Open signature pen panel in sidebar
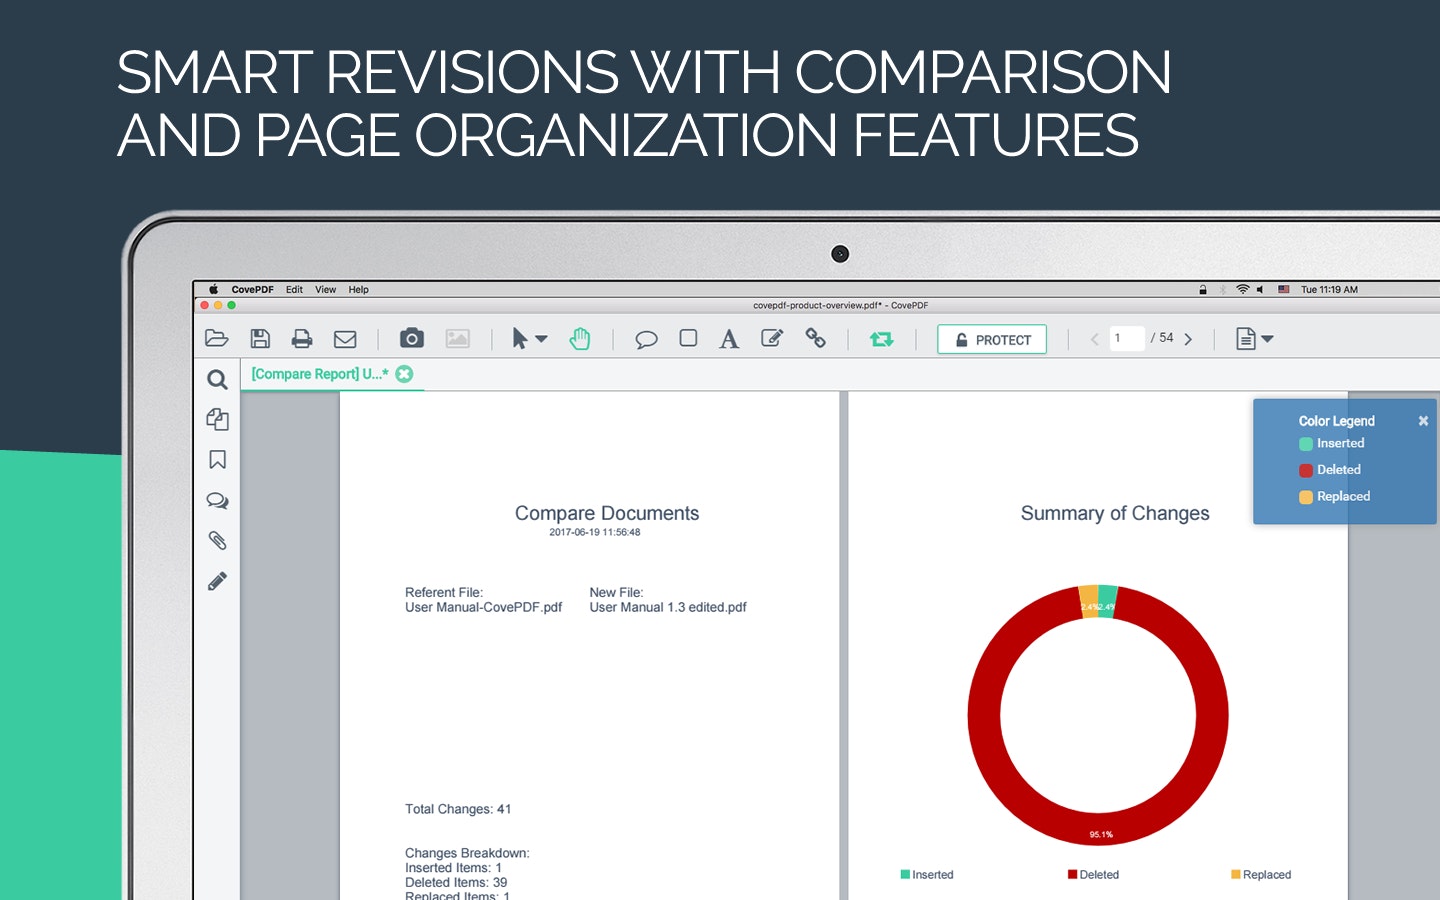 (217, 581)
